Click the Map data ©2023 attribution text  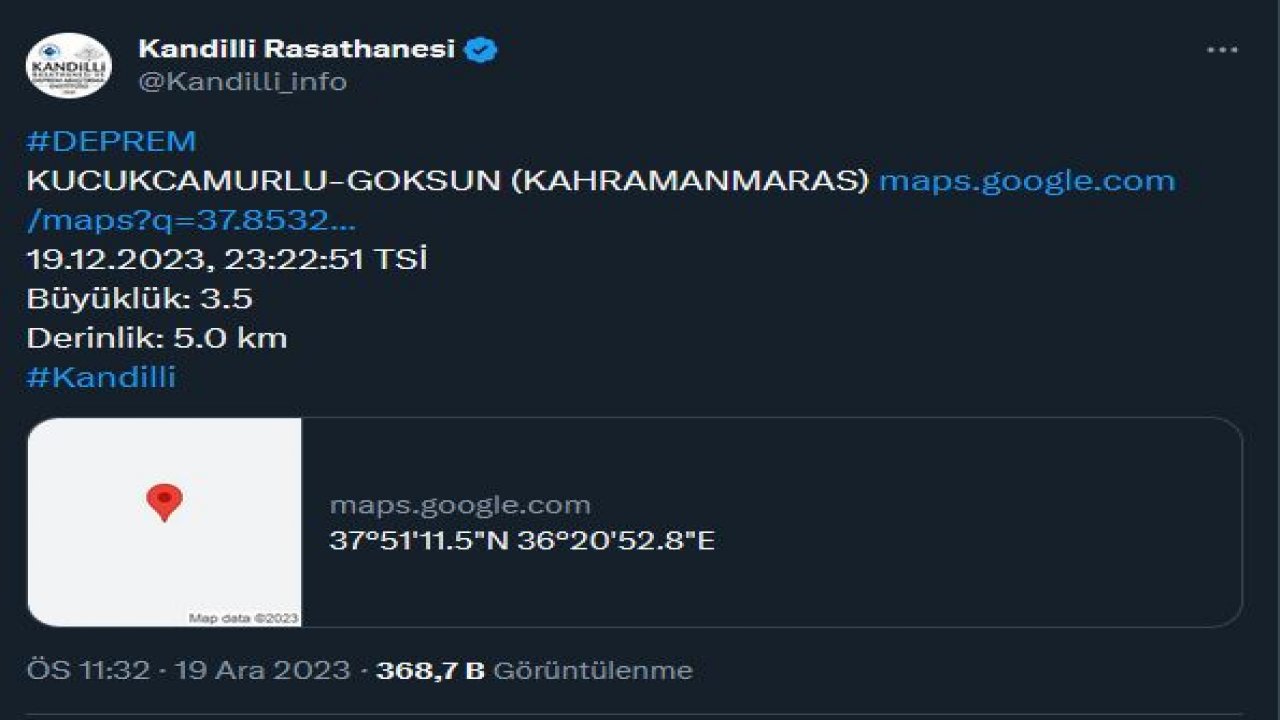[x=243, y=618]
